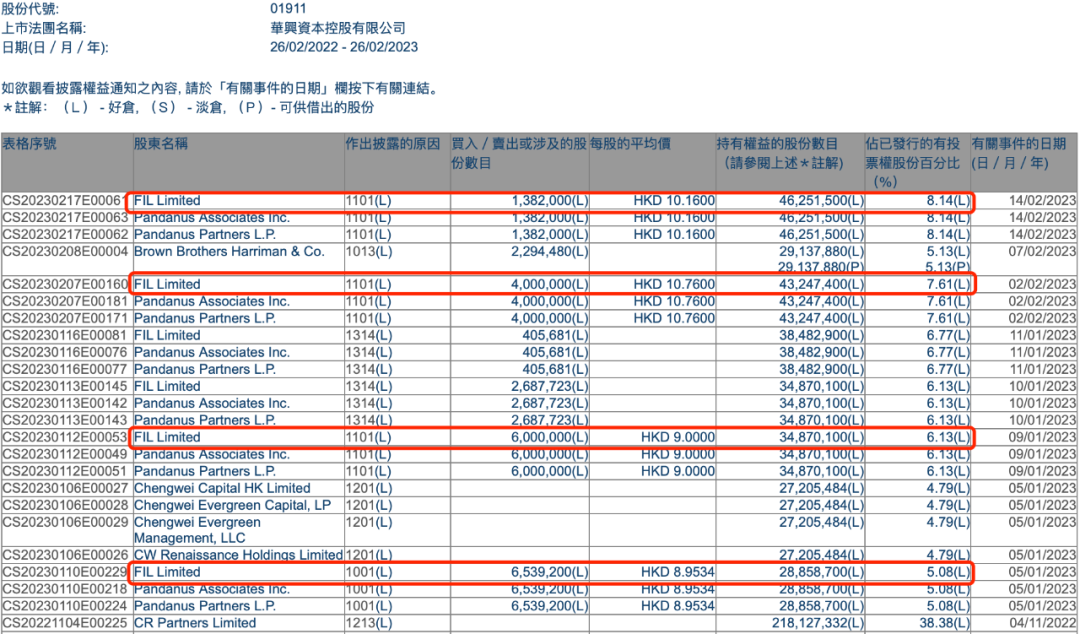Click disclosure reason code 1013(L)
Viewport: 1080px width, 634px height.
(x=368, y=252)
